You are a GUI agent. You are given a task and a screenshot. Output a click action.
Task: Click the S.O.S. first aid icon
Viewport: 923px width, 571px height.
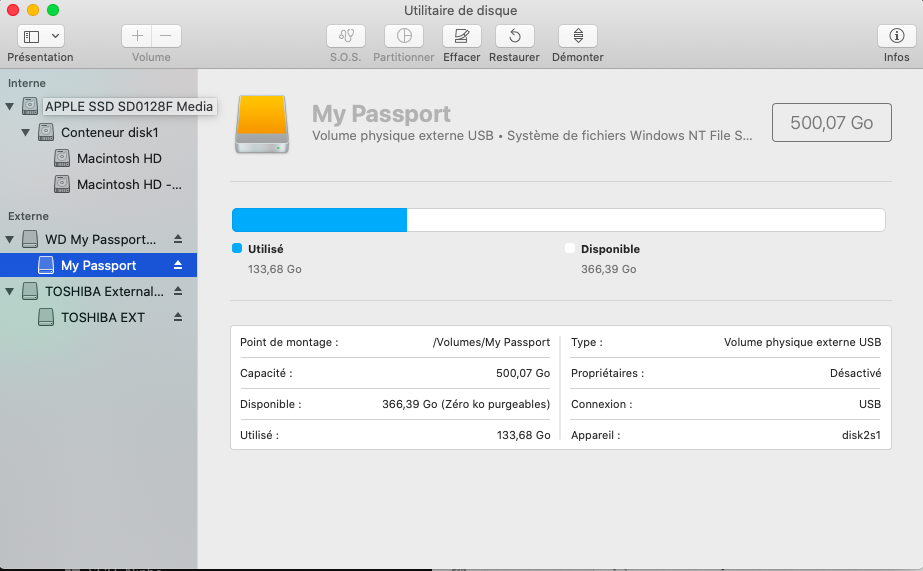(x=346, y=36)
